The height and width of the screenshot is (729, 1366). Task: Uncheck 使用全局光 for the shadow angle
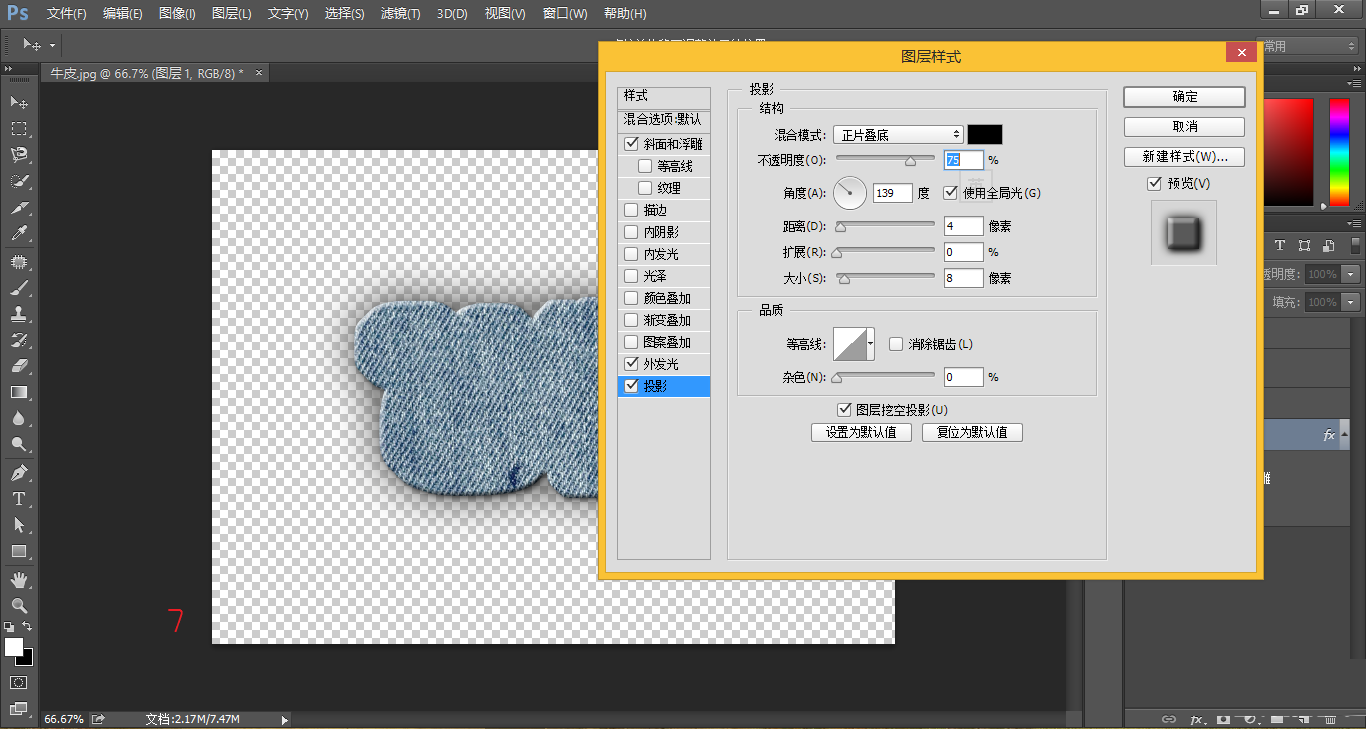click(949, 193)
